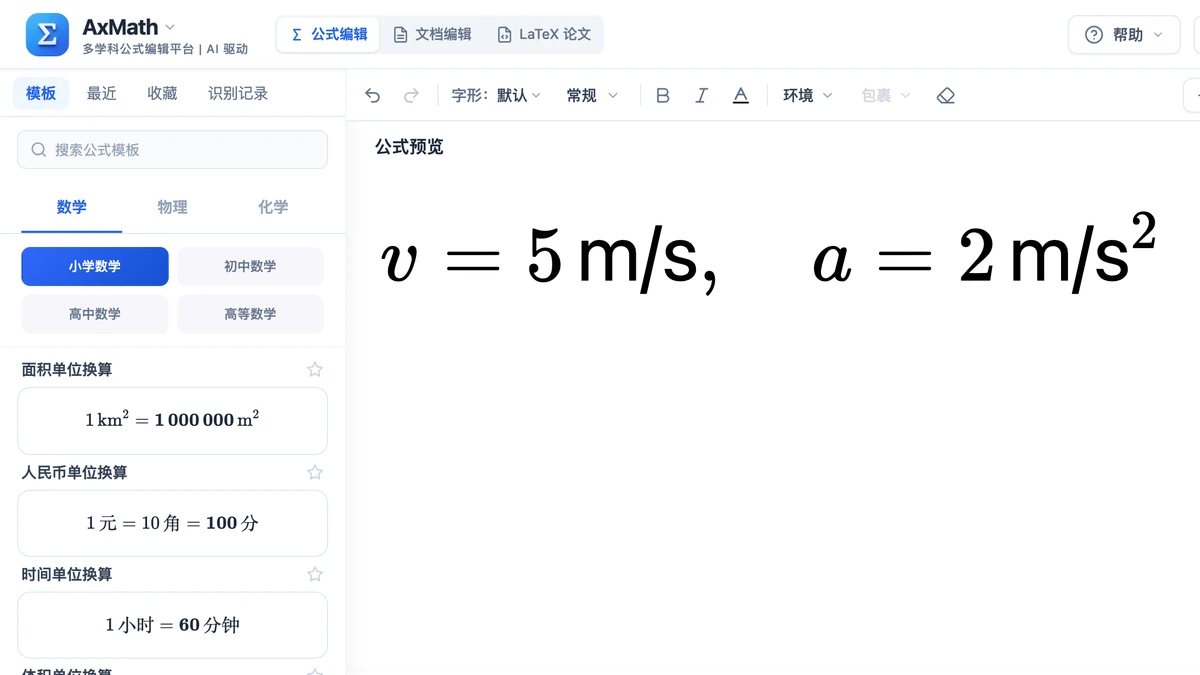Switch to the 文档编辑 tab

pyautogui.click(x=432, y=34)
